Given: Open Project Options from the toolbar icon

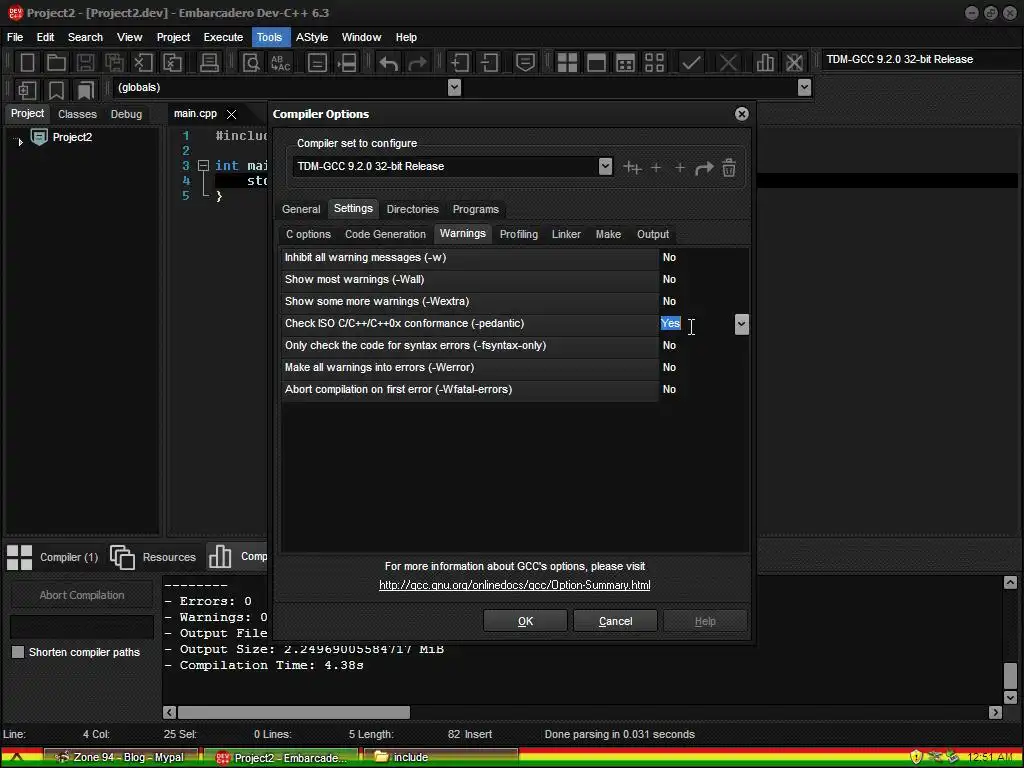Looking at the screenshot, I should tap(525, 63).
